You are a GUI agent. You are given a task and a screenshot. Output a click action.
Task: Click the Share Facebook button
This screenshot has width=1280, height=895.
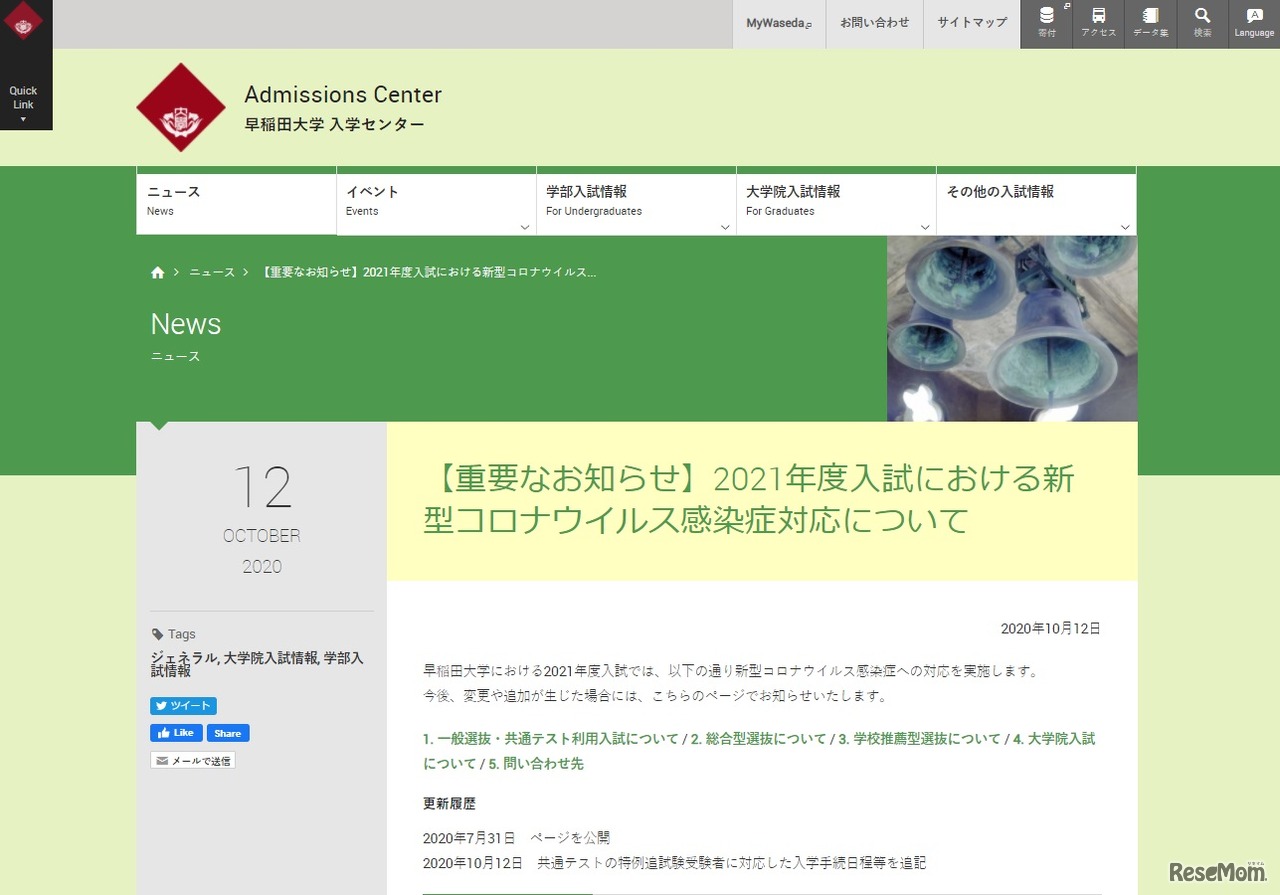point(228,732)
